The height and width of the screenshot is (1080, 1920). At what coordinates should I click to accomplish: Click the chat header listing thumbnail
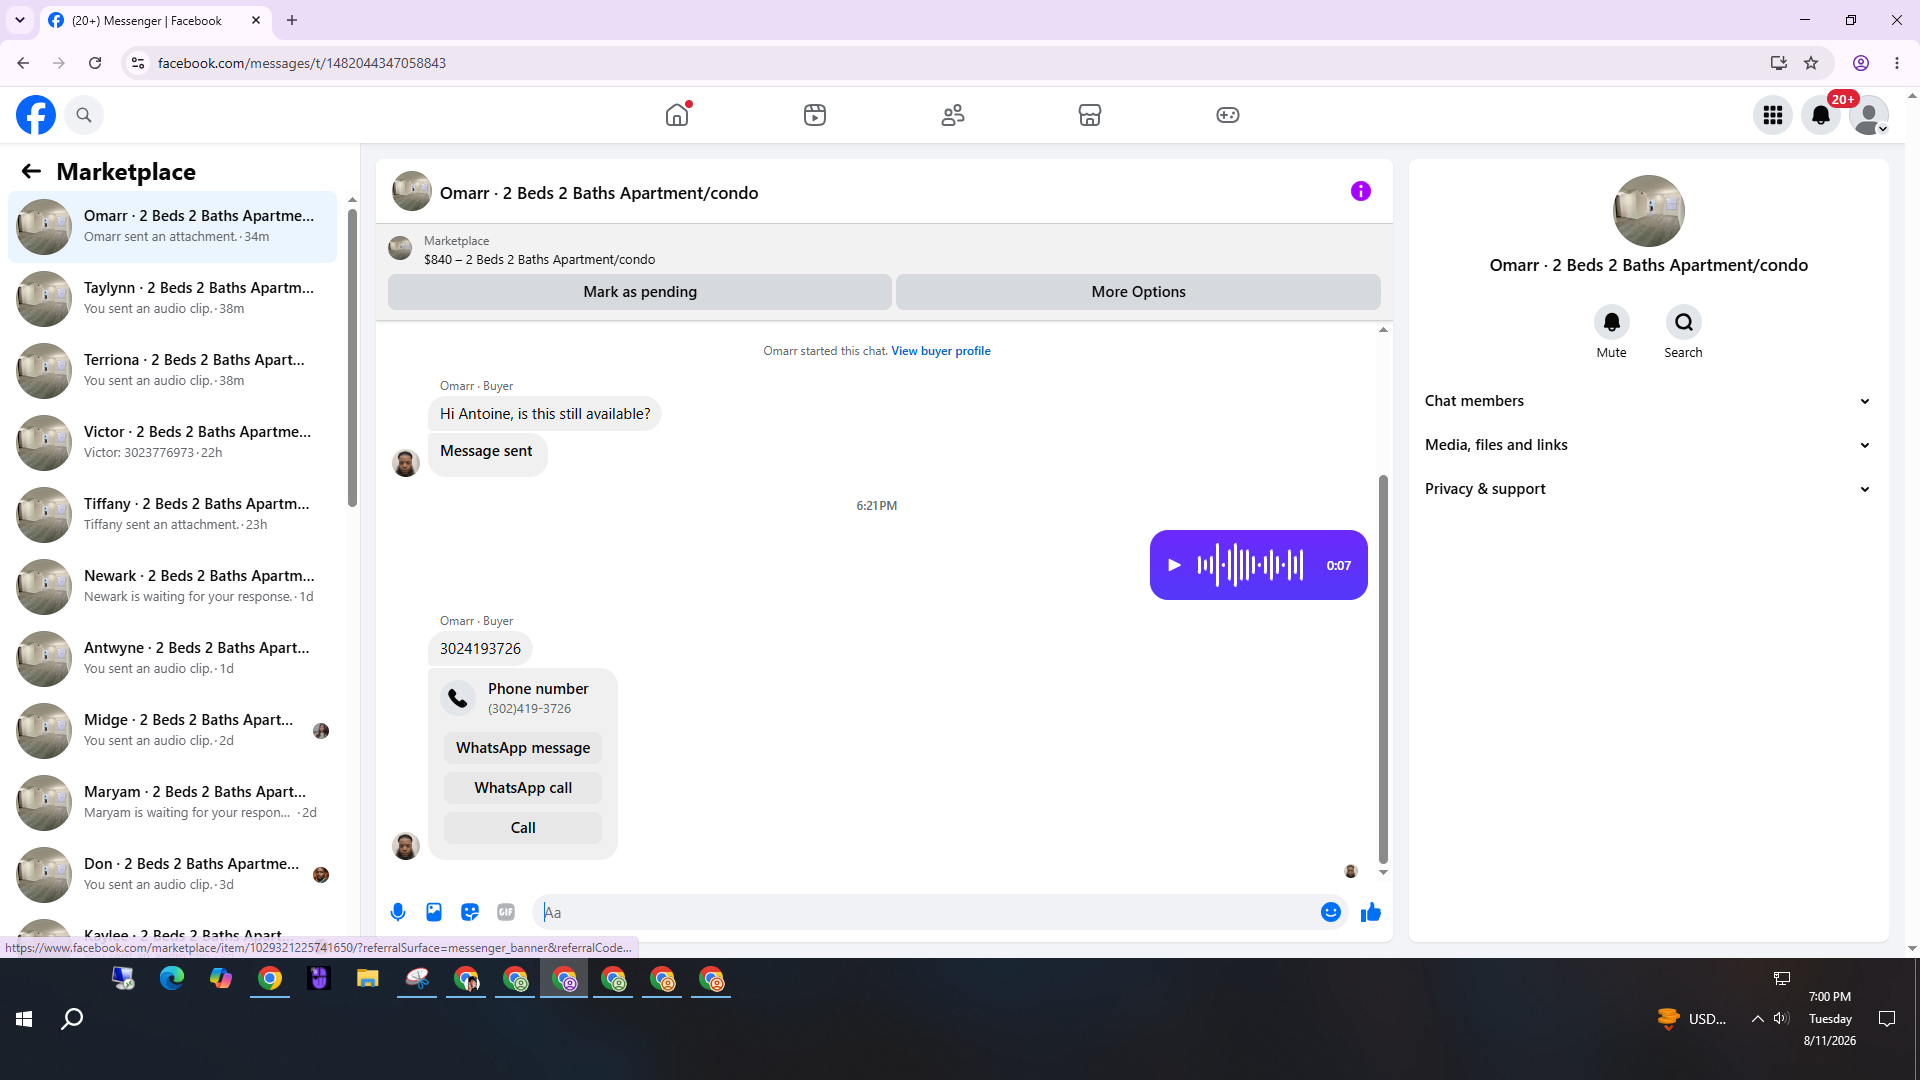412,191
